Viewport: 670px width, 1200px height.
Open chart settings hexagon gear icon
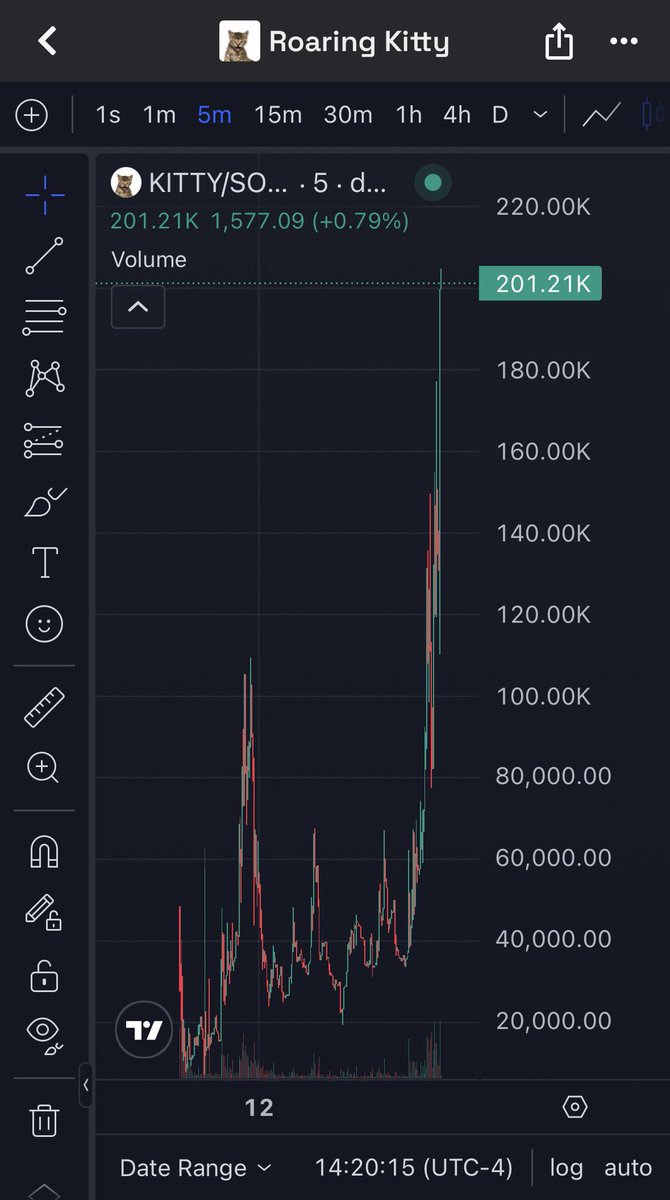click(x=574, y=1107)
